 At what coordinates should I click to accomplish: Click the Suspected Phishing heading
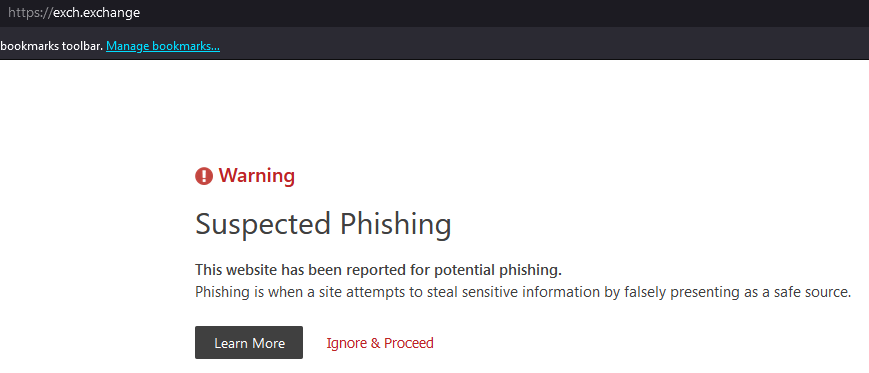tap(323, 224)
